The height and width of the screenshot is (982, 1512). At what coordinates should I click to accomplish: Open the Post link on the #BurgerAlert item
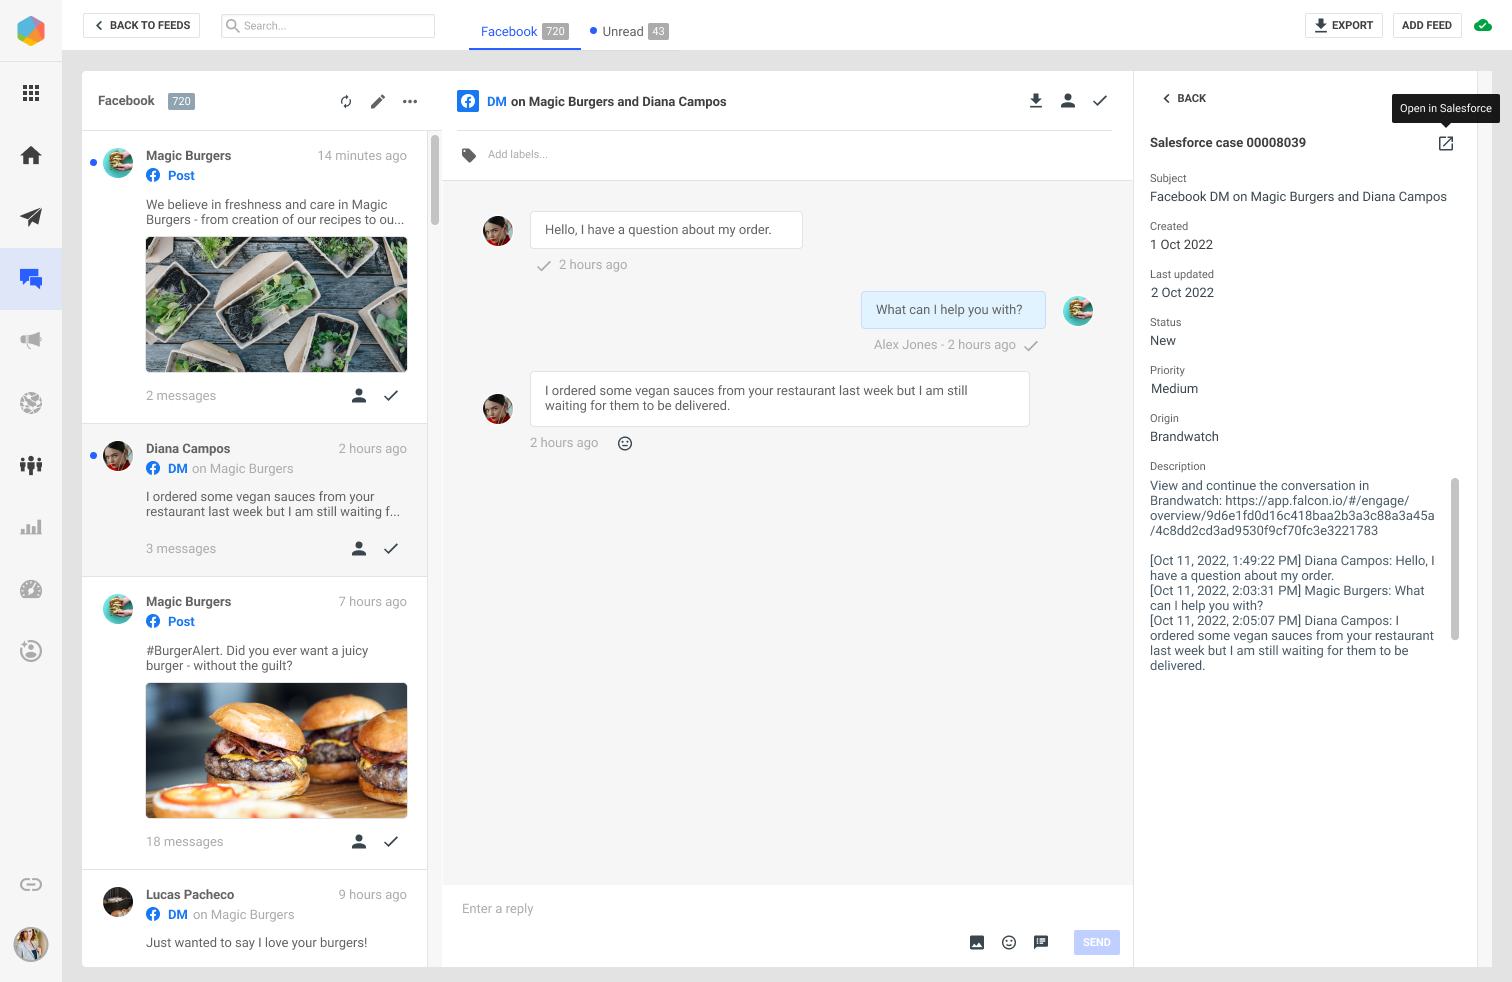pos(181,622)
